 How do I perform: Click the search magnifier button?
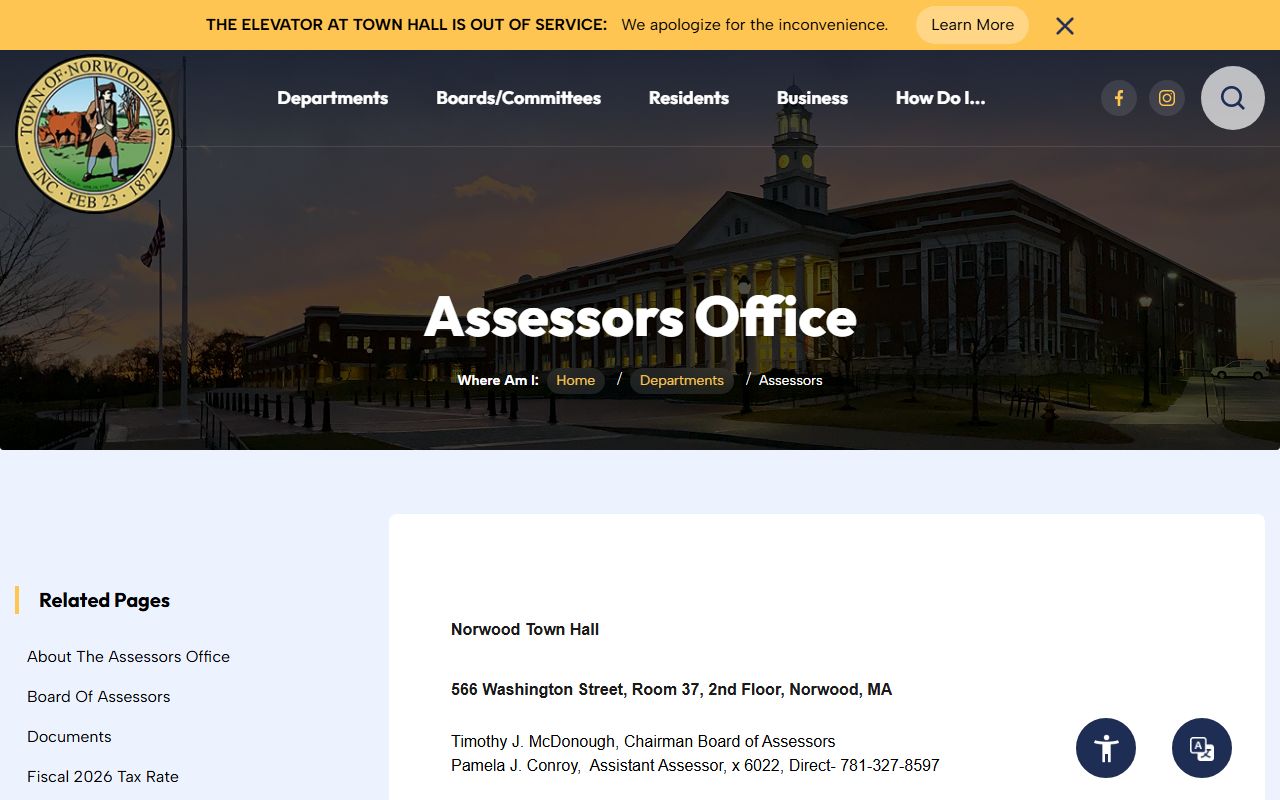click(1233, 98)
